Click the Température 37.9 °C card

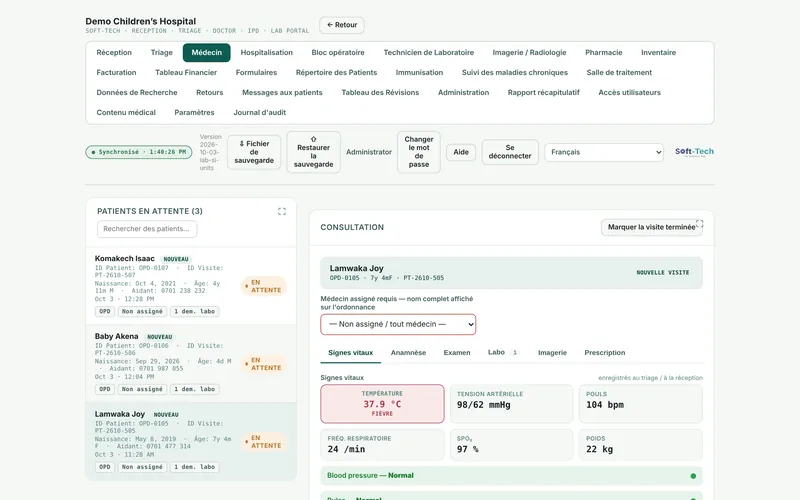pyautogui.click(x=382, y=404)
